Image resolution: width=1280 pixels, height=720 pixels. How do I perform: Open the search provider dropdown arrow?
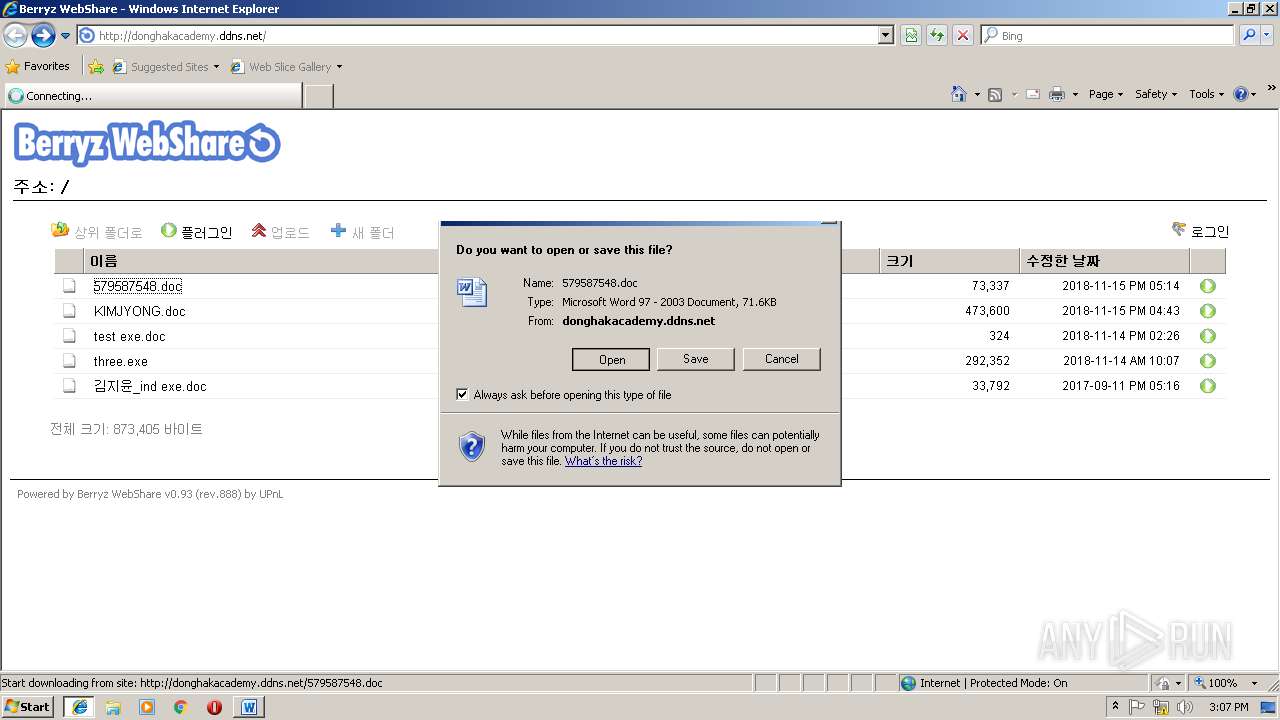click(1268, 35)
